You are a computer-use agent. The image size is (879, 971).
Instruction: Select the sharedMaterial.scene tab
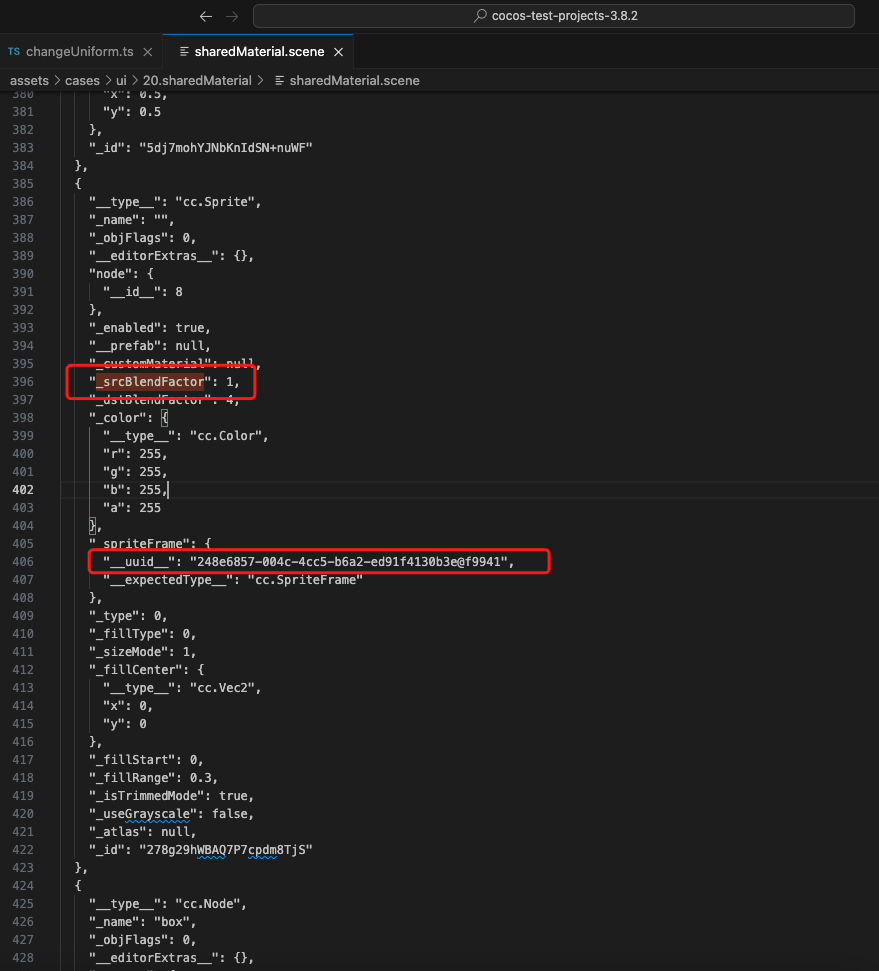(258, 51)
